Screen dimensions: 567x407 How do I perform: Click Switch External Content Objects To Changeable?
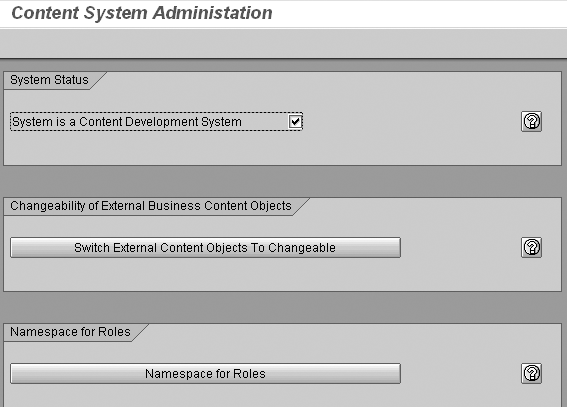pyautogui.click(x=205, y=248)
